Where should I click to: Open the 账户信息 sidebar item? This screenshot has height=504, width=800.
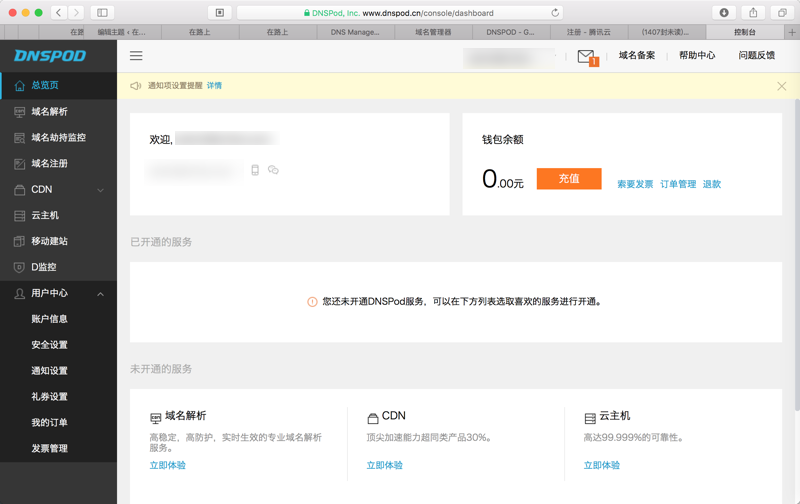click(49, 319)
